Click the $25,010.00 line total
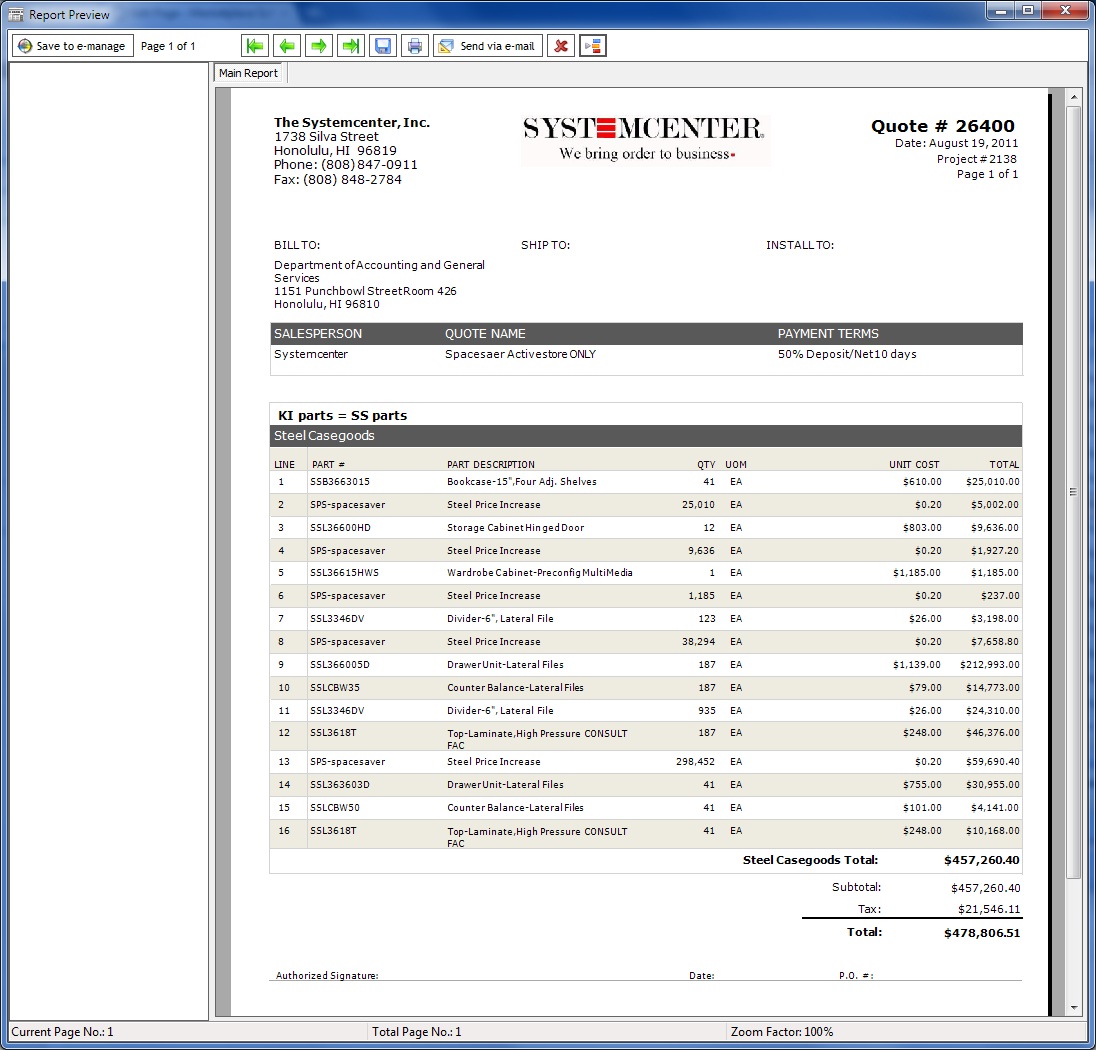 pos(993,482)
